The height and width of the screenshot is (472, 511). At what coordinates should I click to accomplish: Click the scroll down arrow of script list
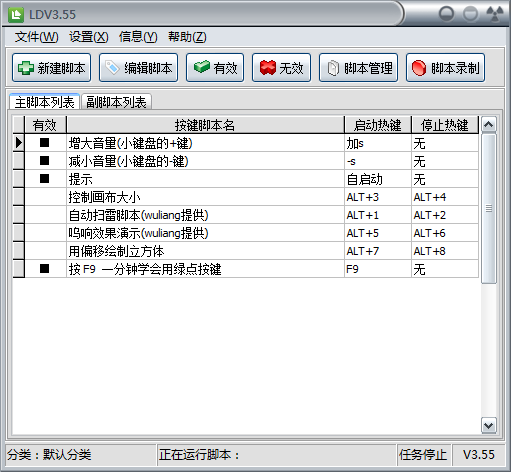(489, 425)
